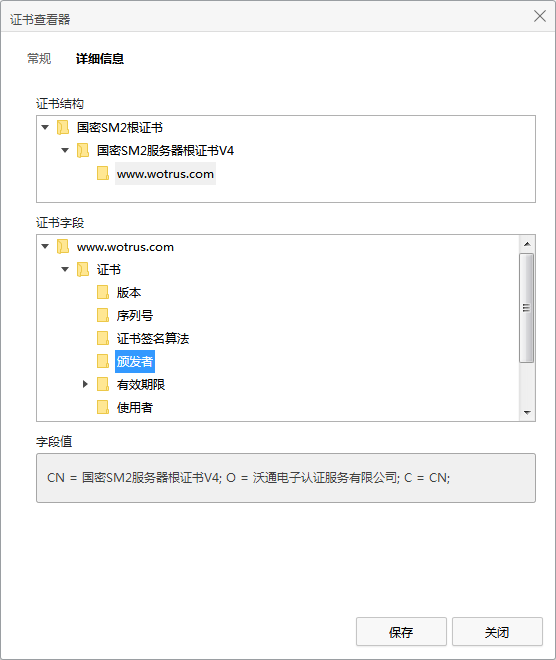Switch to the 常规 tab
The height and width of the screenshot is (660, 556).
(39, 59)
